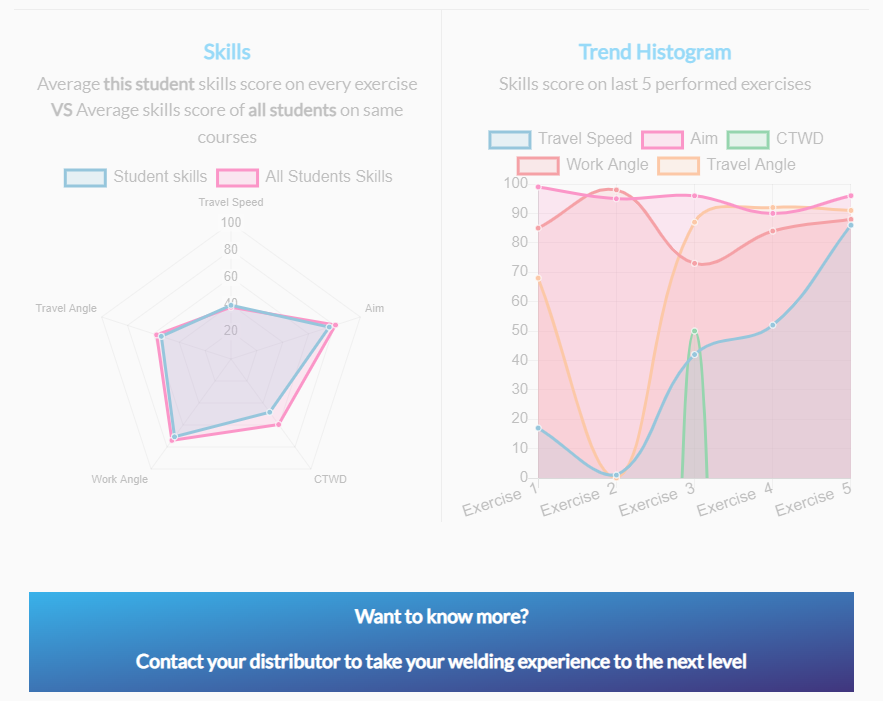Image resolution: width=883 pixels, height=701 pixels.
Task: Click All Students point on radar CTWD axis
Action: coord(279,425)
